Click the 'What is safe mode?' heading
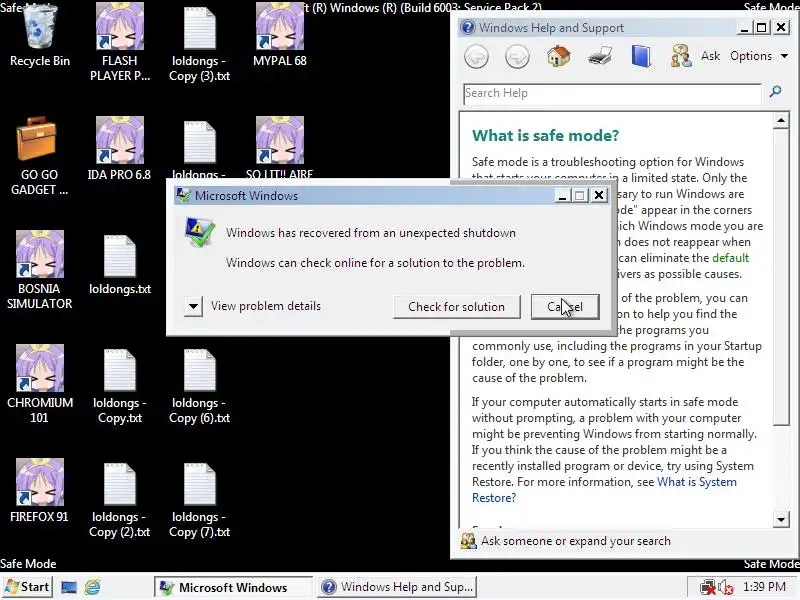 pos(545,135)
